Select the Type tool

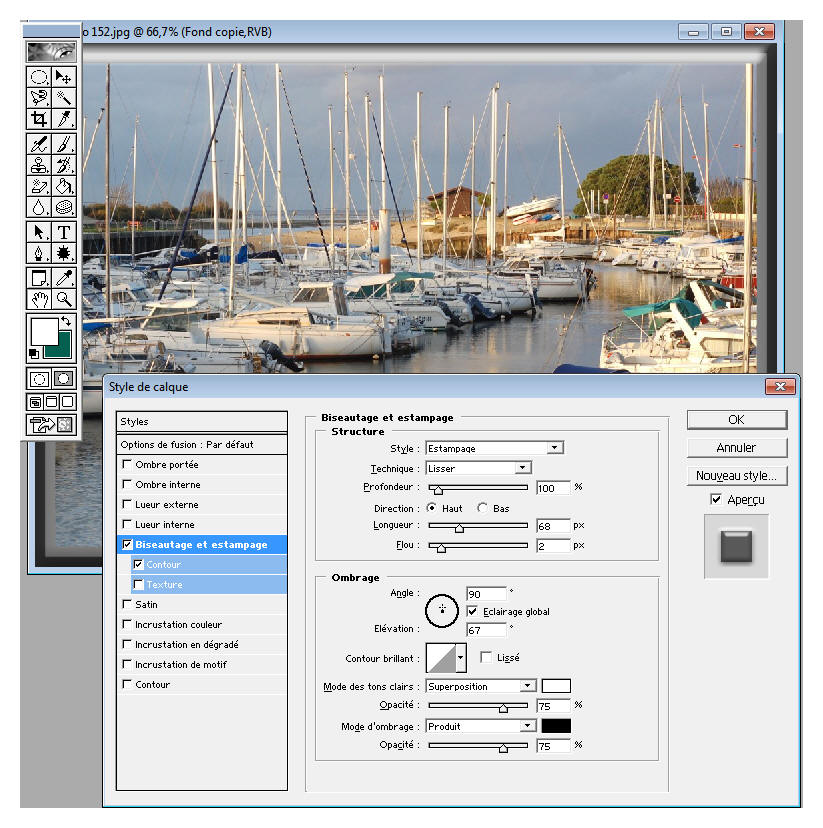[x=64, y=232]
